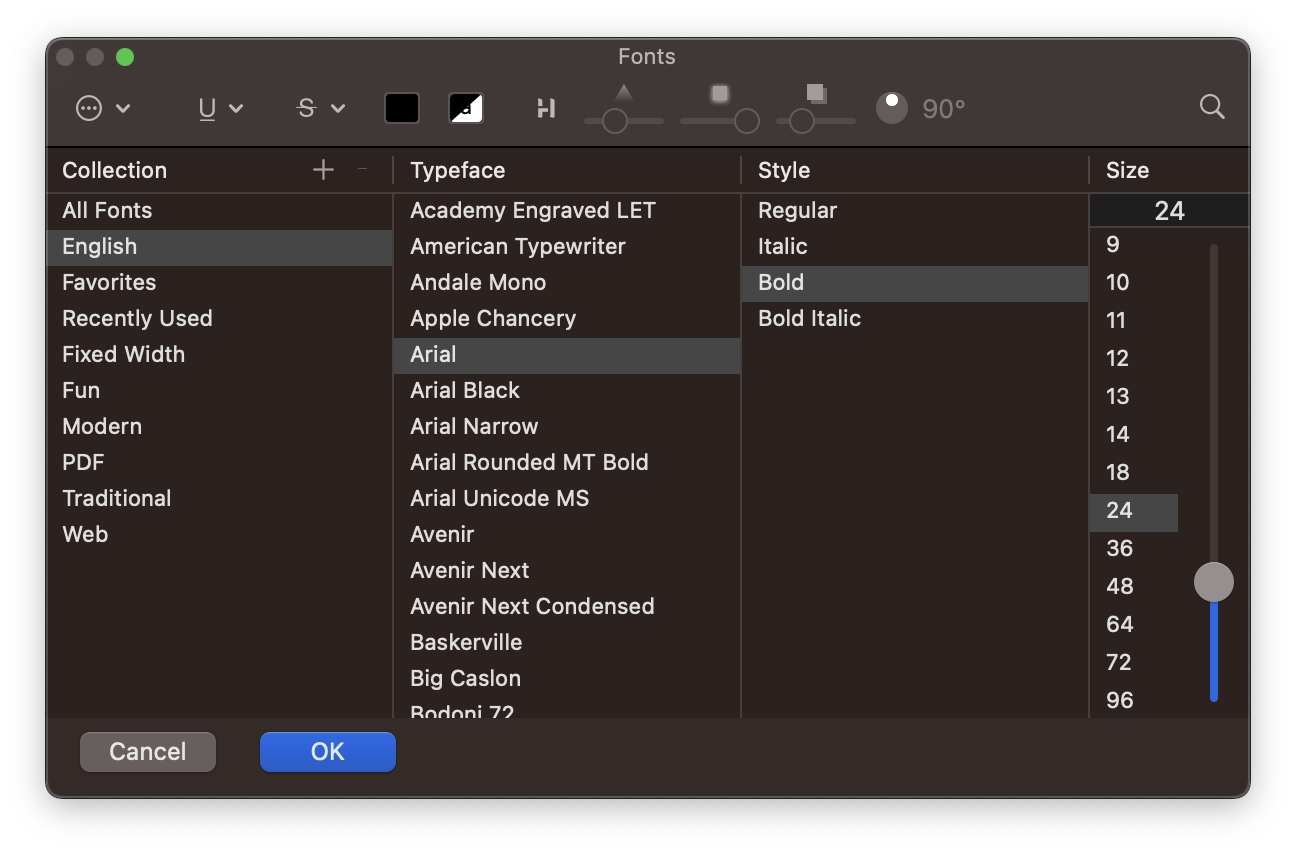Click the shadow angle wheel showing 90°
The height and width of the screenshot is (852, 1296).
[890, 107]
